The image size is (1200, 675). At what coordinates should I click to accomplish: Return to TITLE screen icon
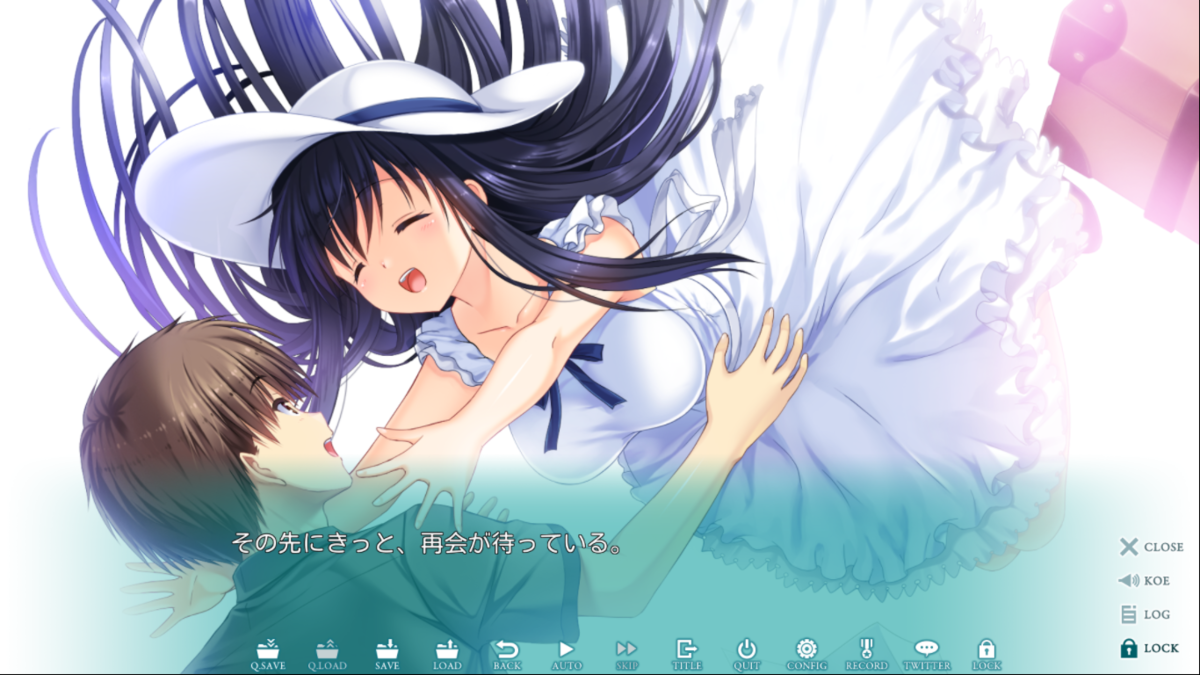click(x=687, y=655)
